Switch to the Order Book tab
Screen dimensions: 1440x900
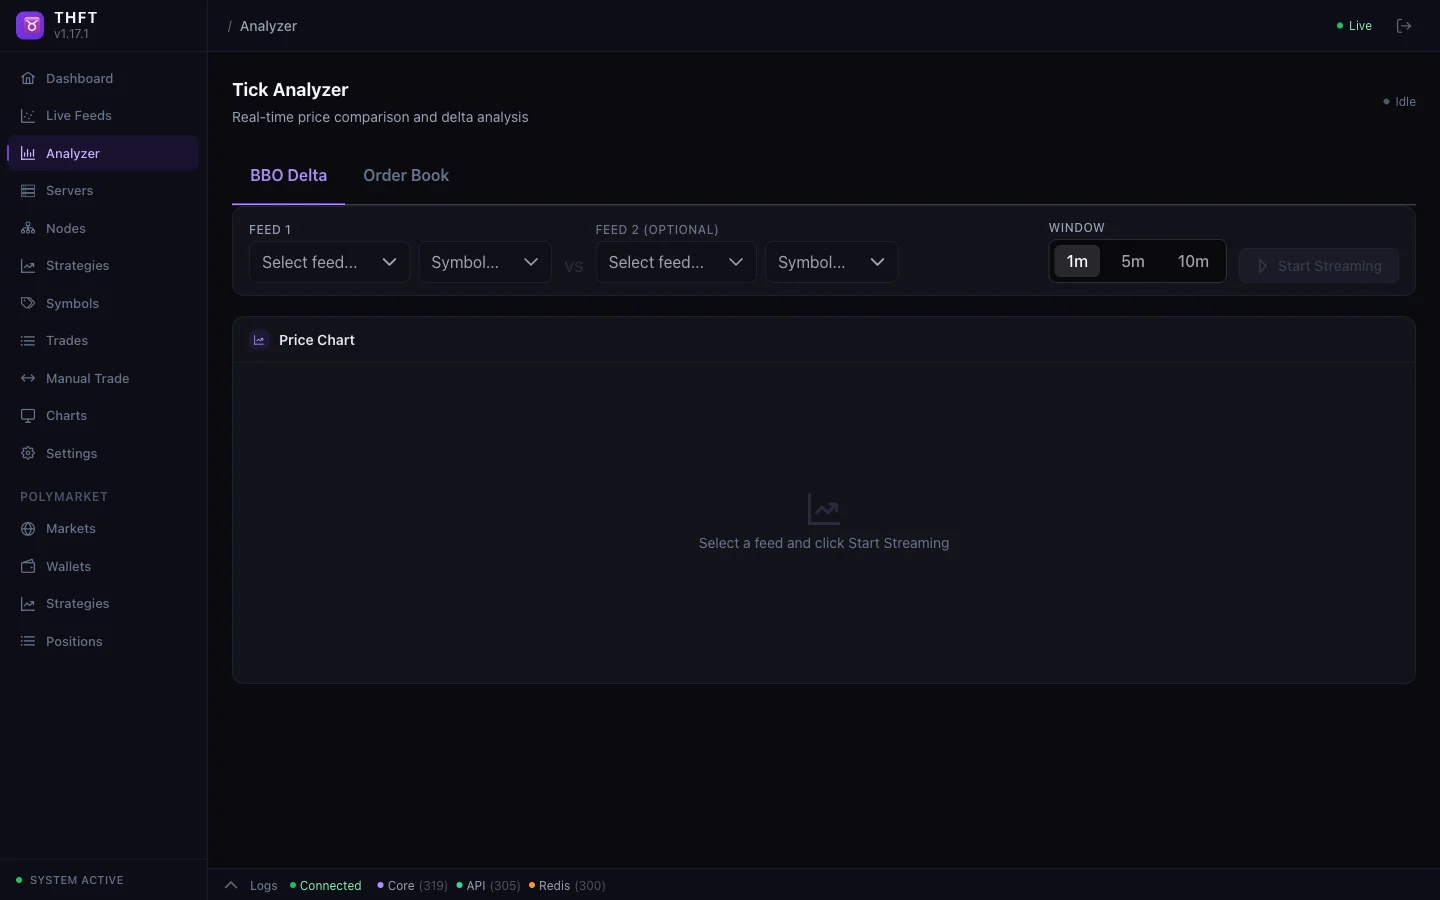(406, 176)
